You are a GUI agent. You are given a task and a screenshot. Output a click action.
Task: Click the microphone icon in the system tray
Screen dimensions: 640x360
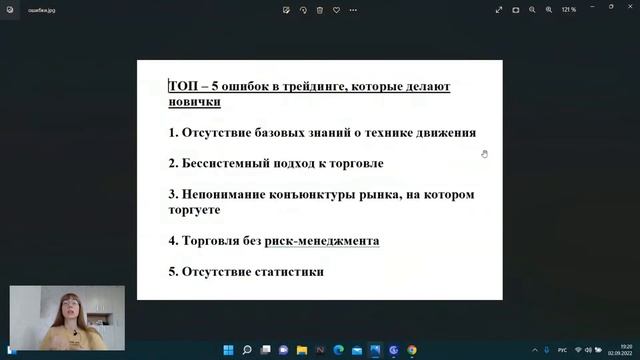(547, 350)
